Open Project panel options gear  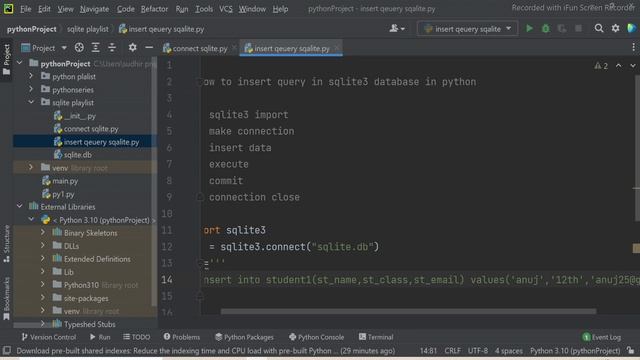132,48
